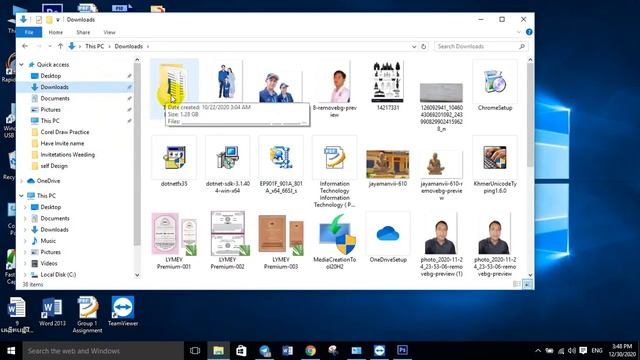Open the Windows Start menu
Screen dimensions: 640x360
pos(11,351)
